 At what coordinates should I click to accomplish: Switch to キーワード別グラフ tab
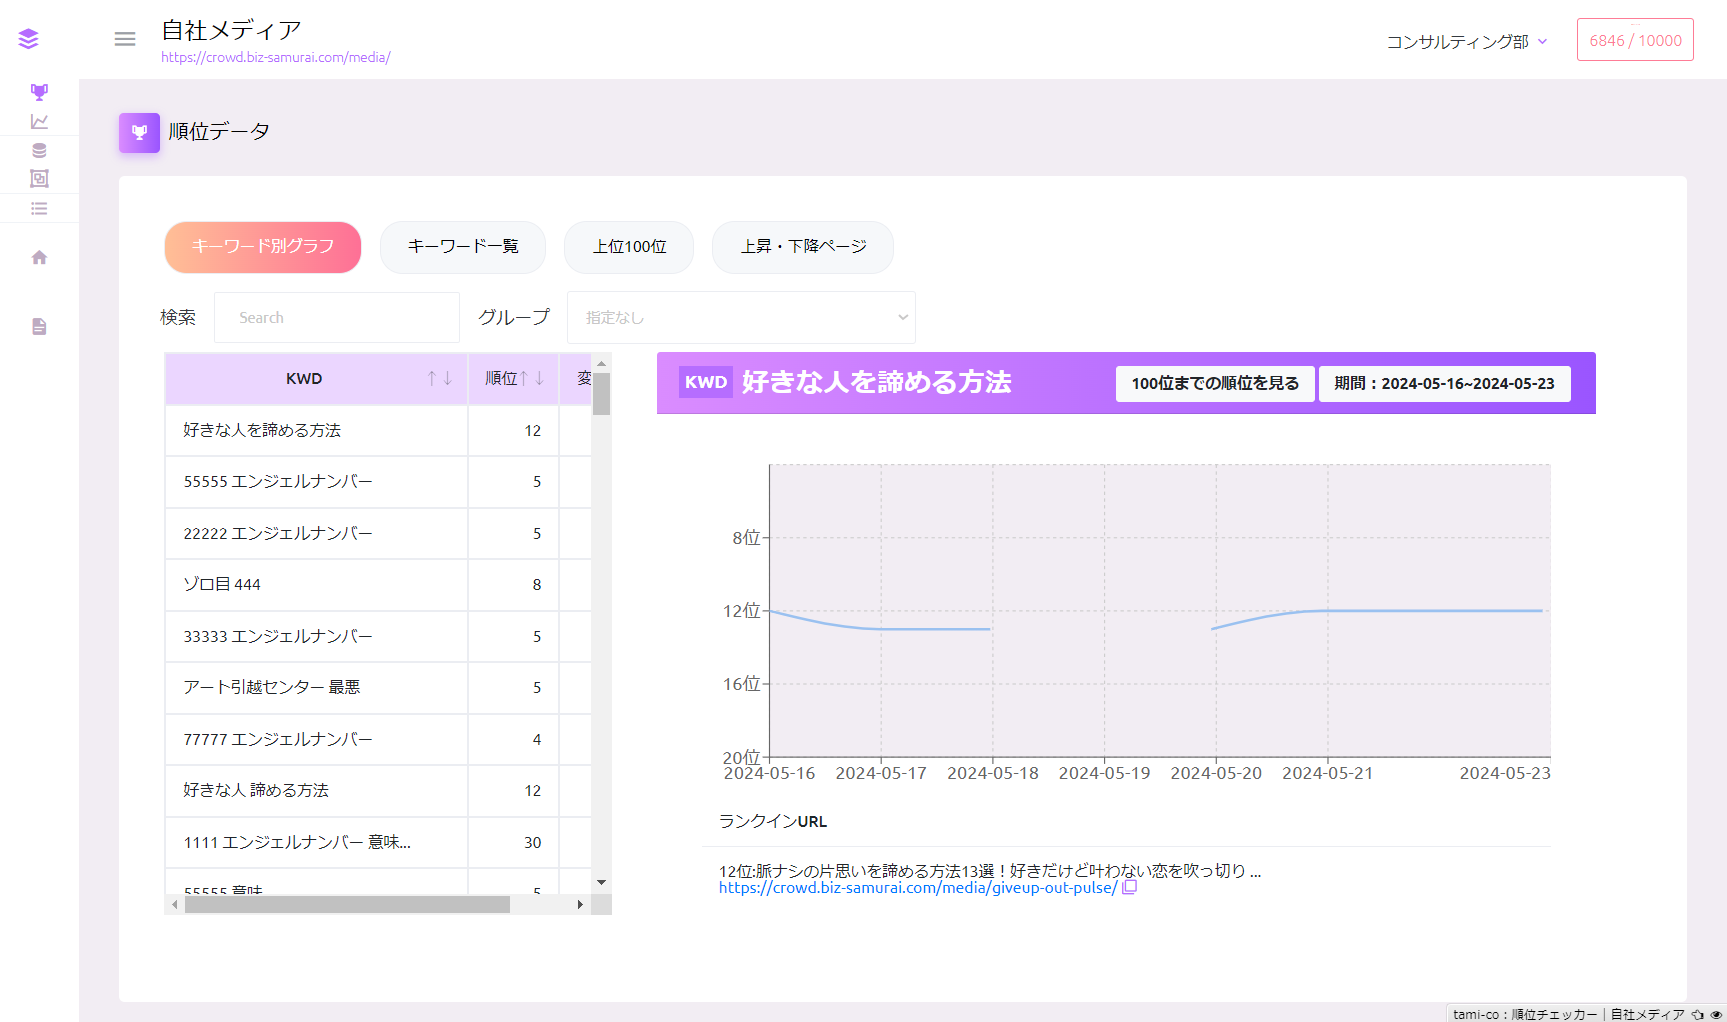[x=263, y=247]
